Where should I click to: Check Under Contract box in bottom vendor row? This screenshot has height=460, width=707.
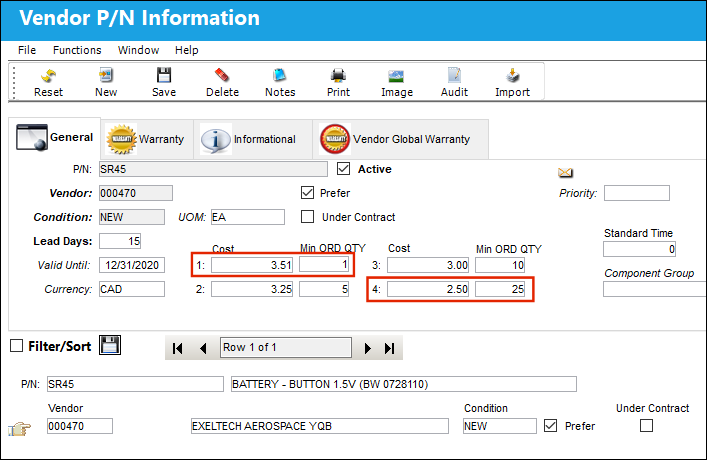(647, 425)
